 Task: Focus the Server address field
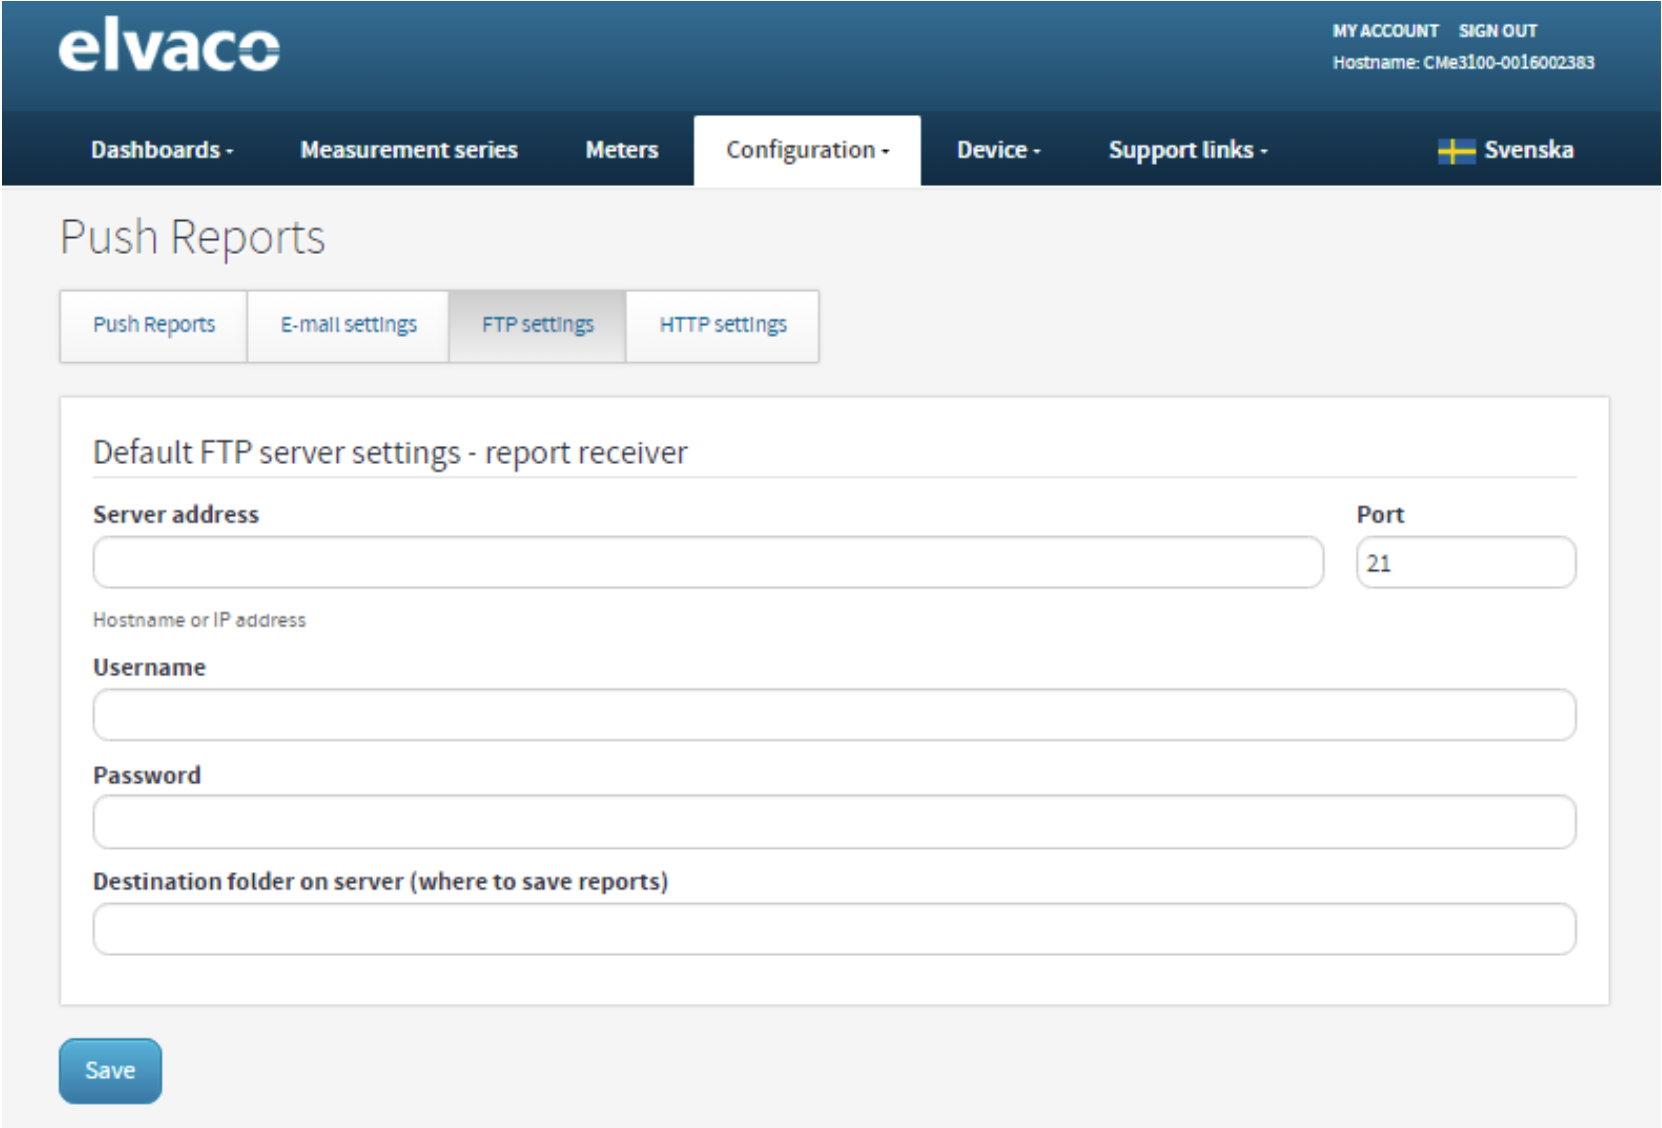[x=708, y=562]
